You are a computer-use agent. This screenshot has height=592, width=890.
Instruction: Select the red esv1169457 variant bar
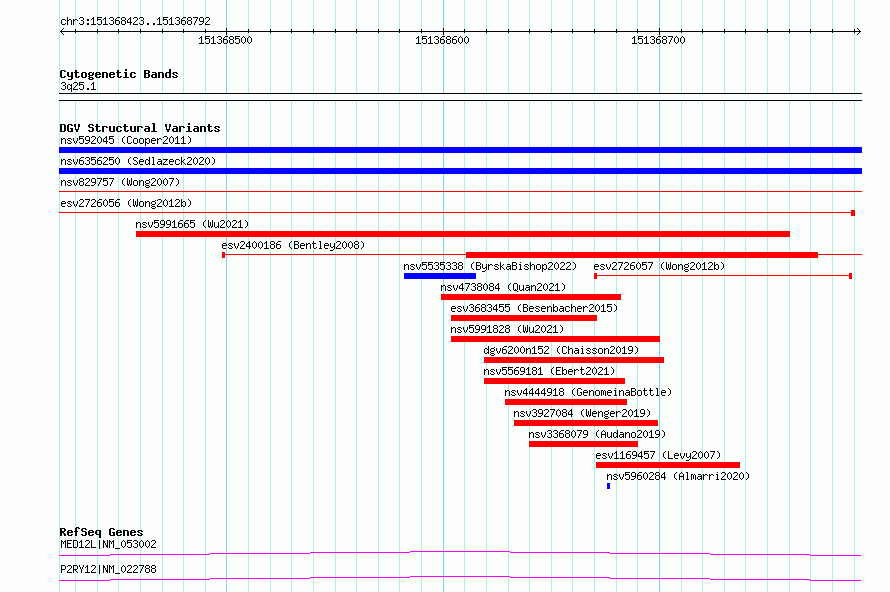668,465
